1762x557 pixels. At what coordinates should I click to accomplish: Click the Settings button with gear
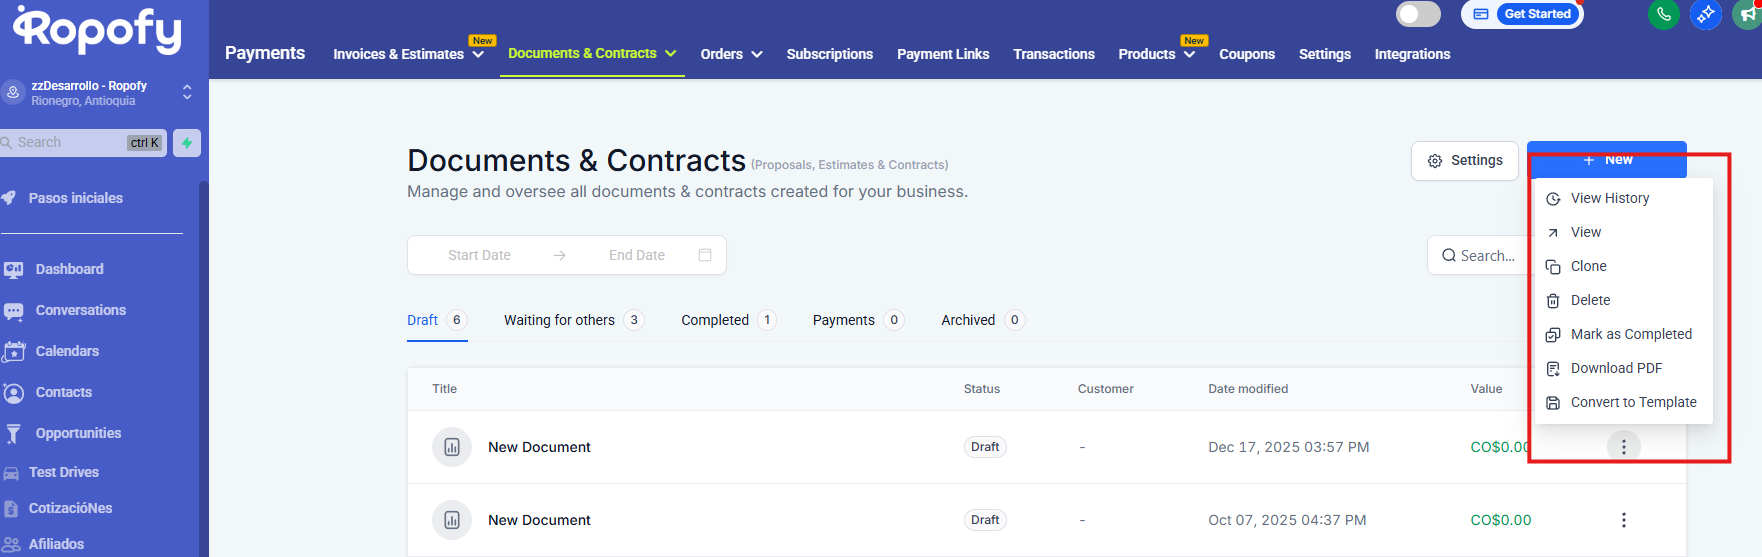pyautogui.click(x=1465, y=161)
